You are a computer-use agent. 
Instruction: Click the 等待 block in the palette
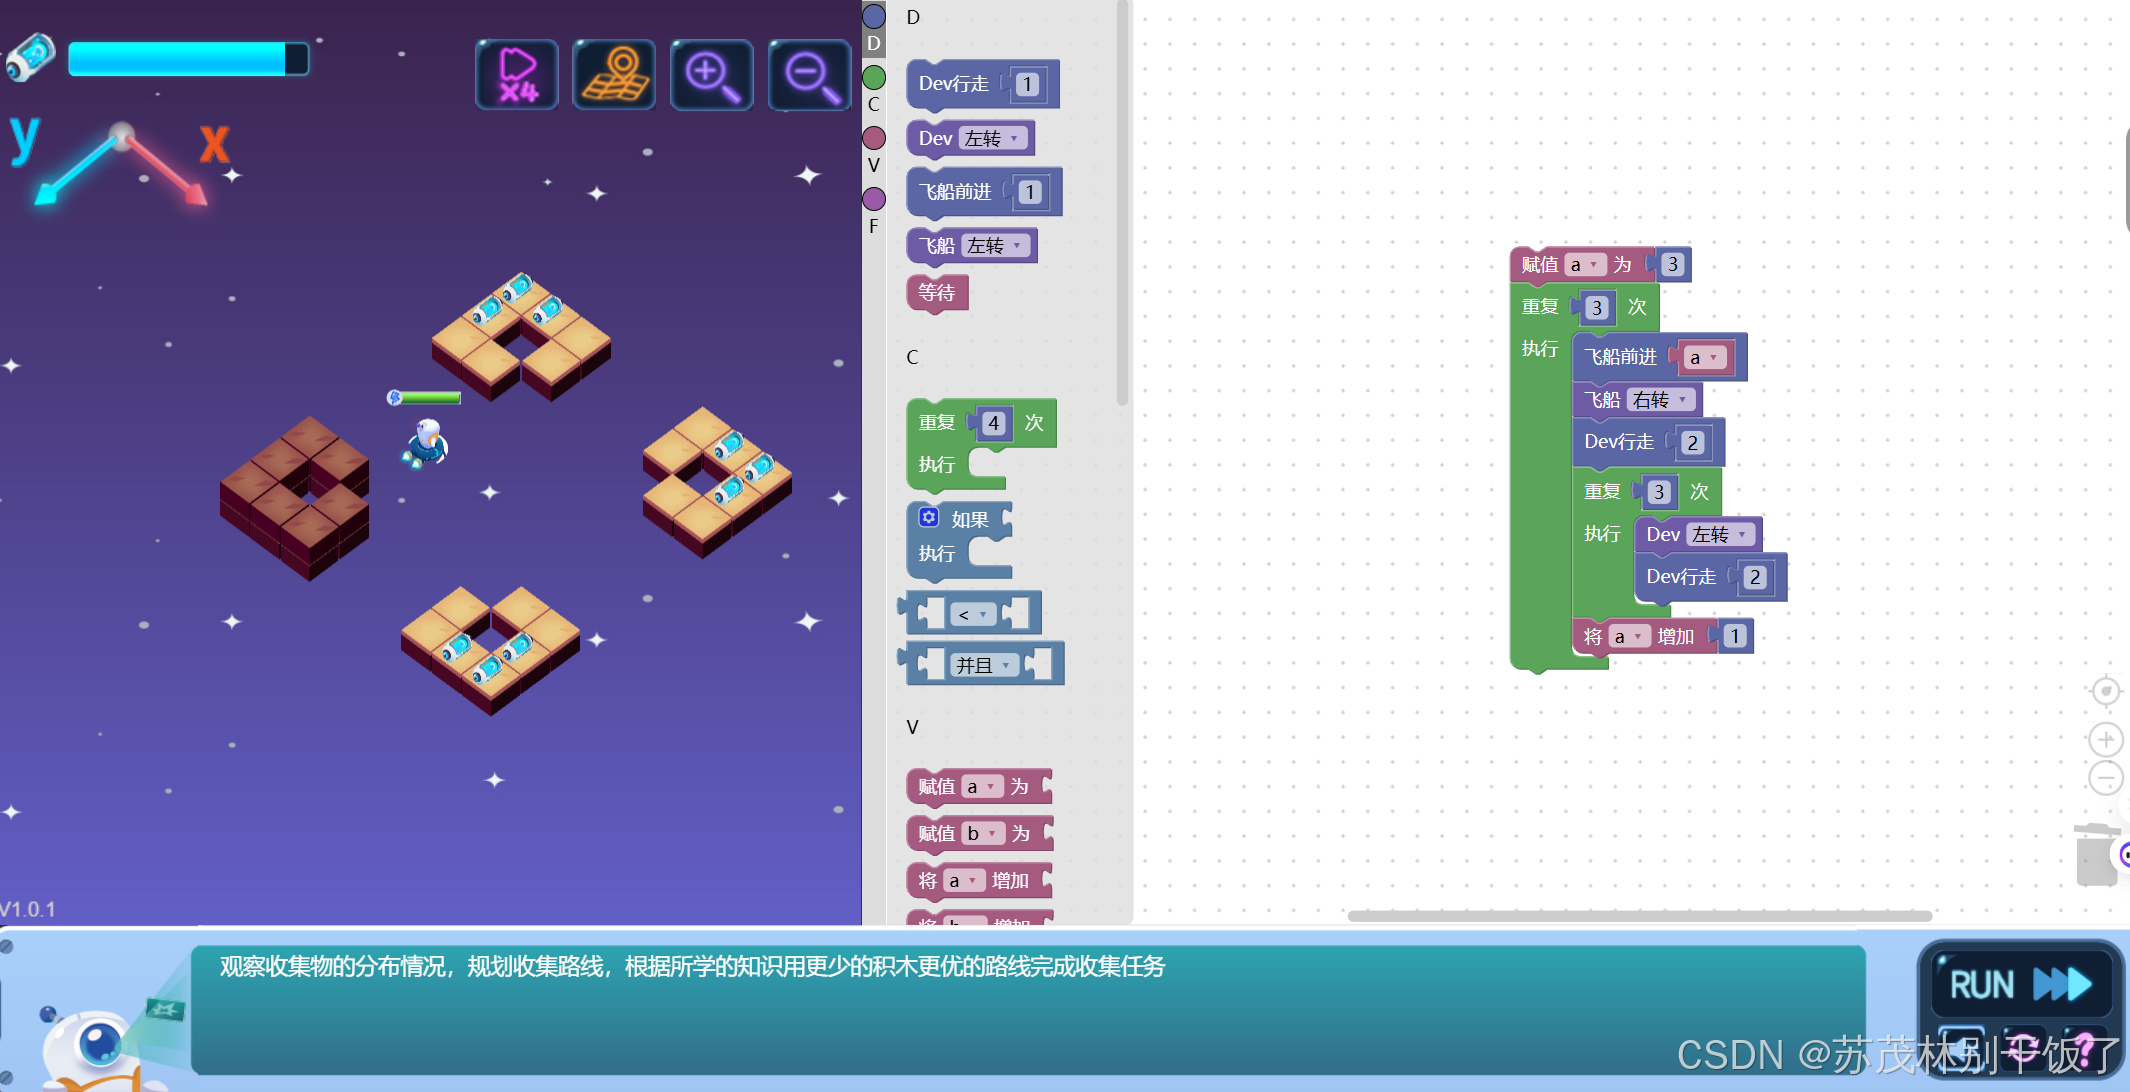click(x=937, y=293)
